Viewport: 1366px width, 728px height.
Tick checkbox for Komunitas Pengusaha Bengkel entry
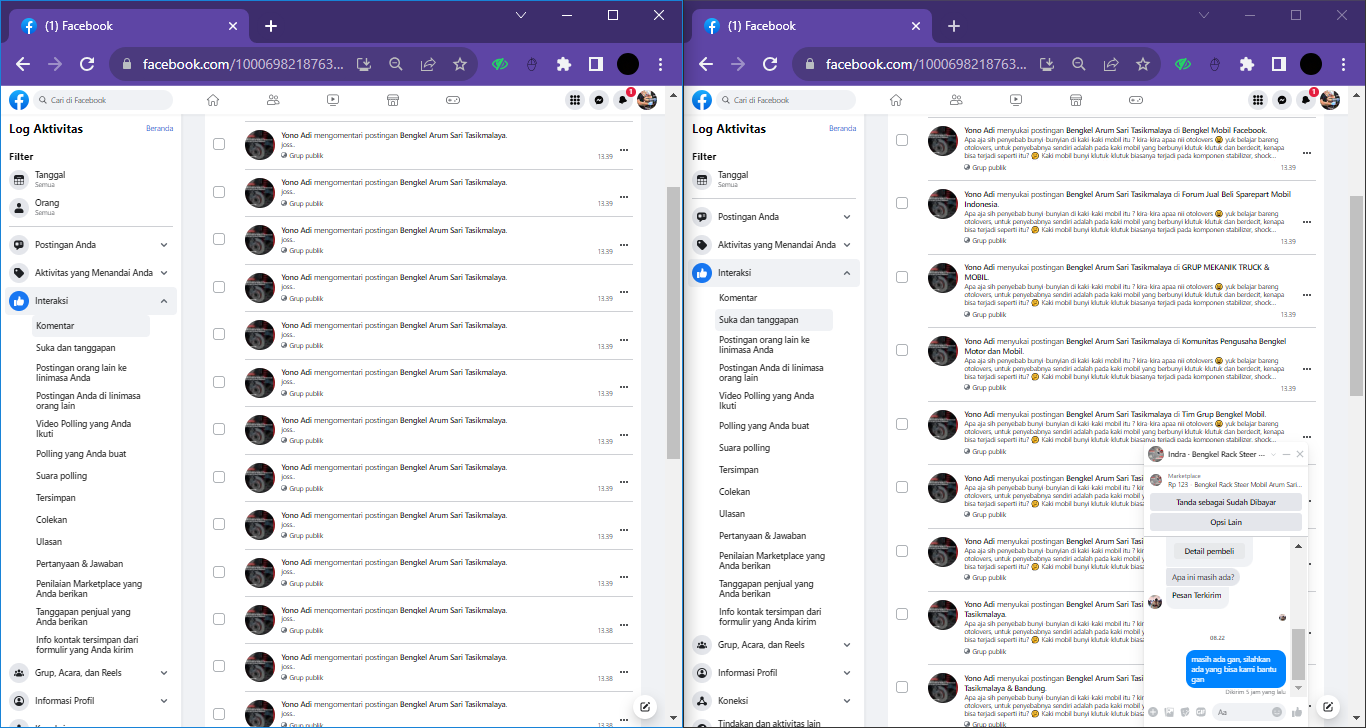902,351
